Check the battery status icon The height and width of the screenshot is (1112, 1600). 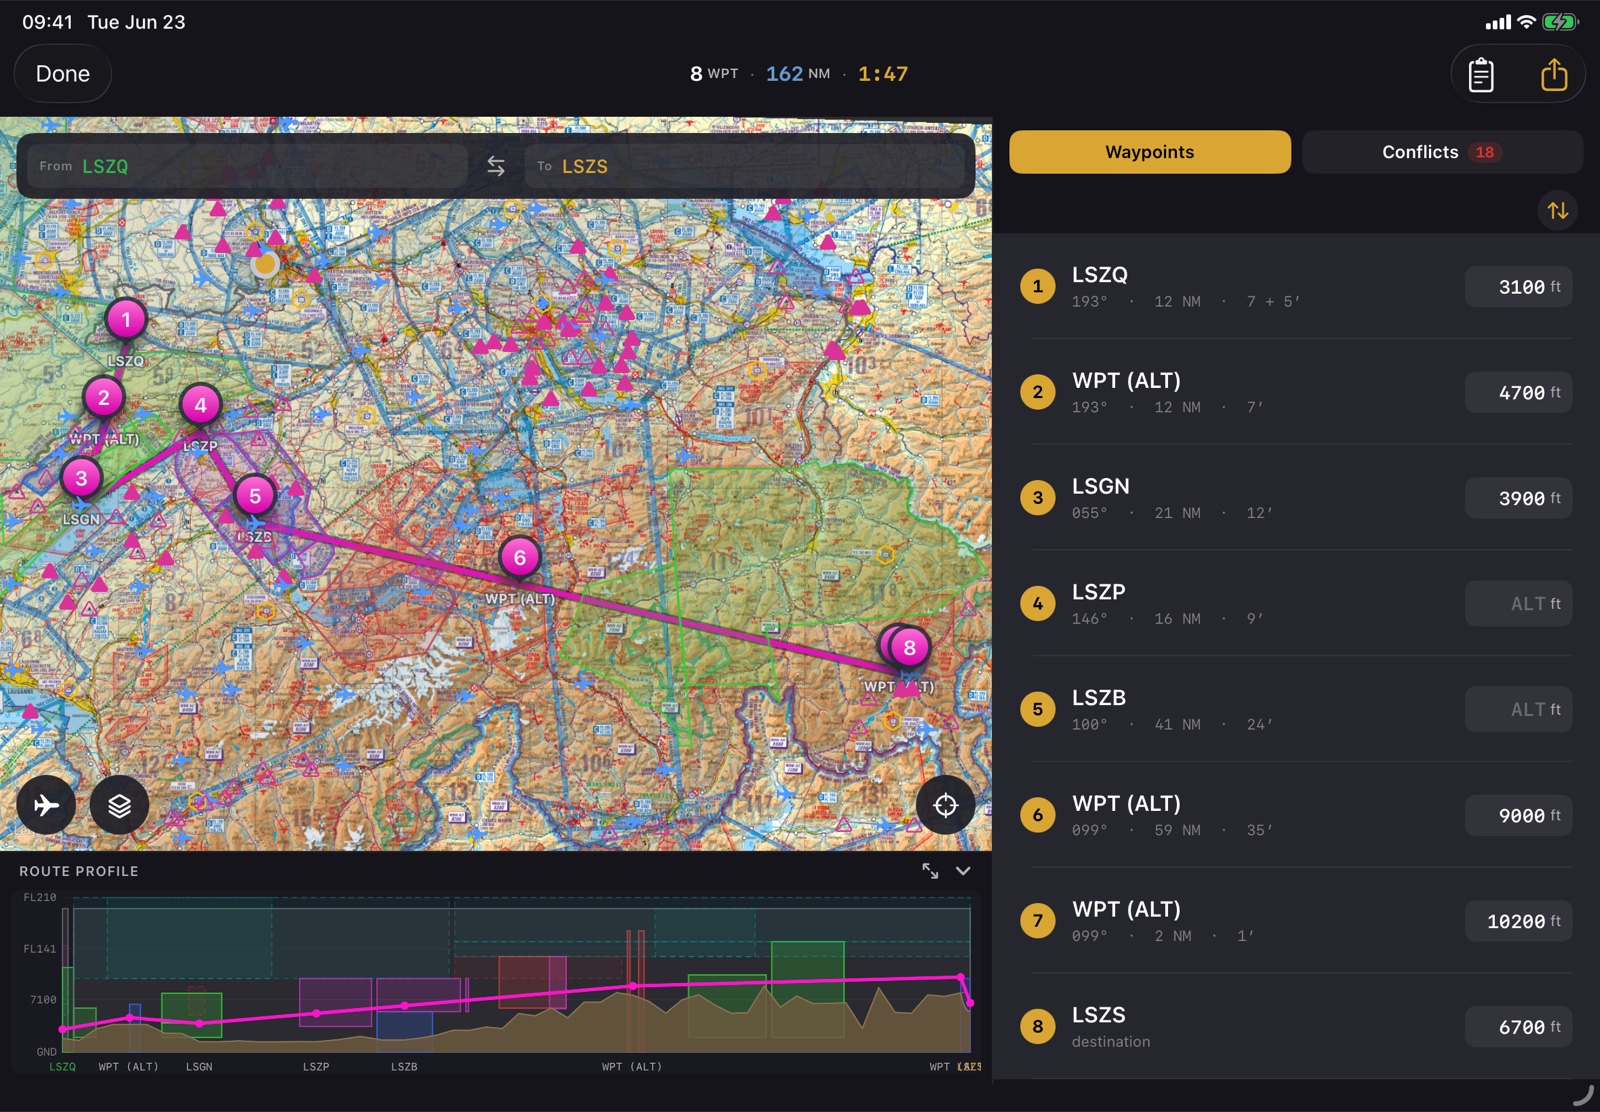[x=1560, y=22]
